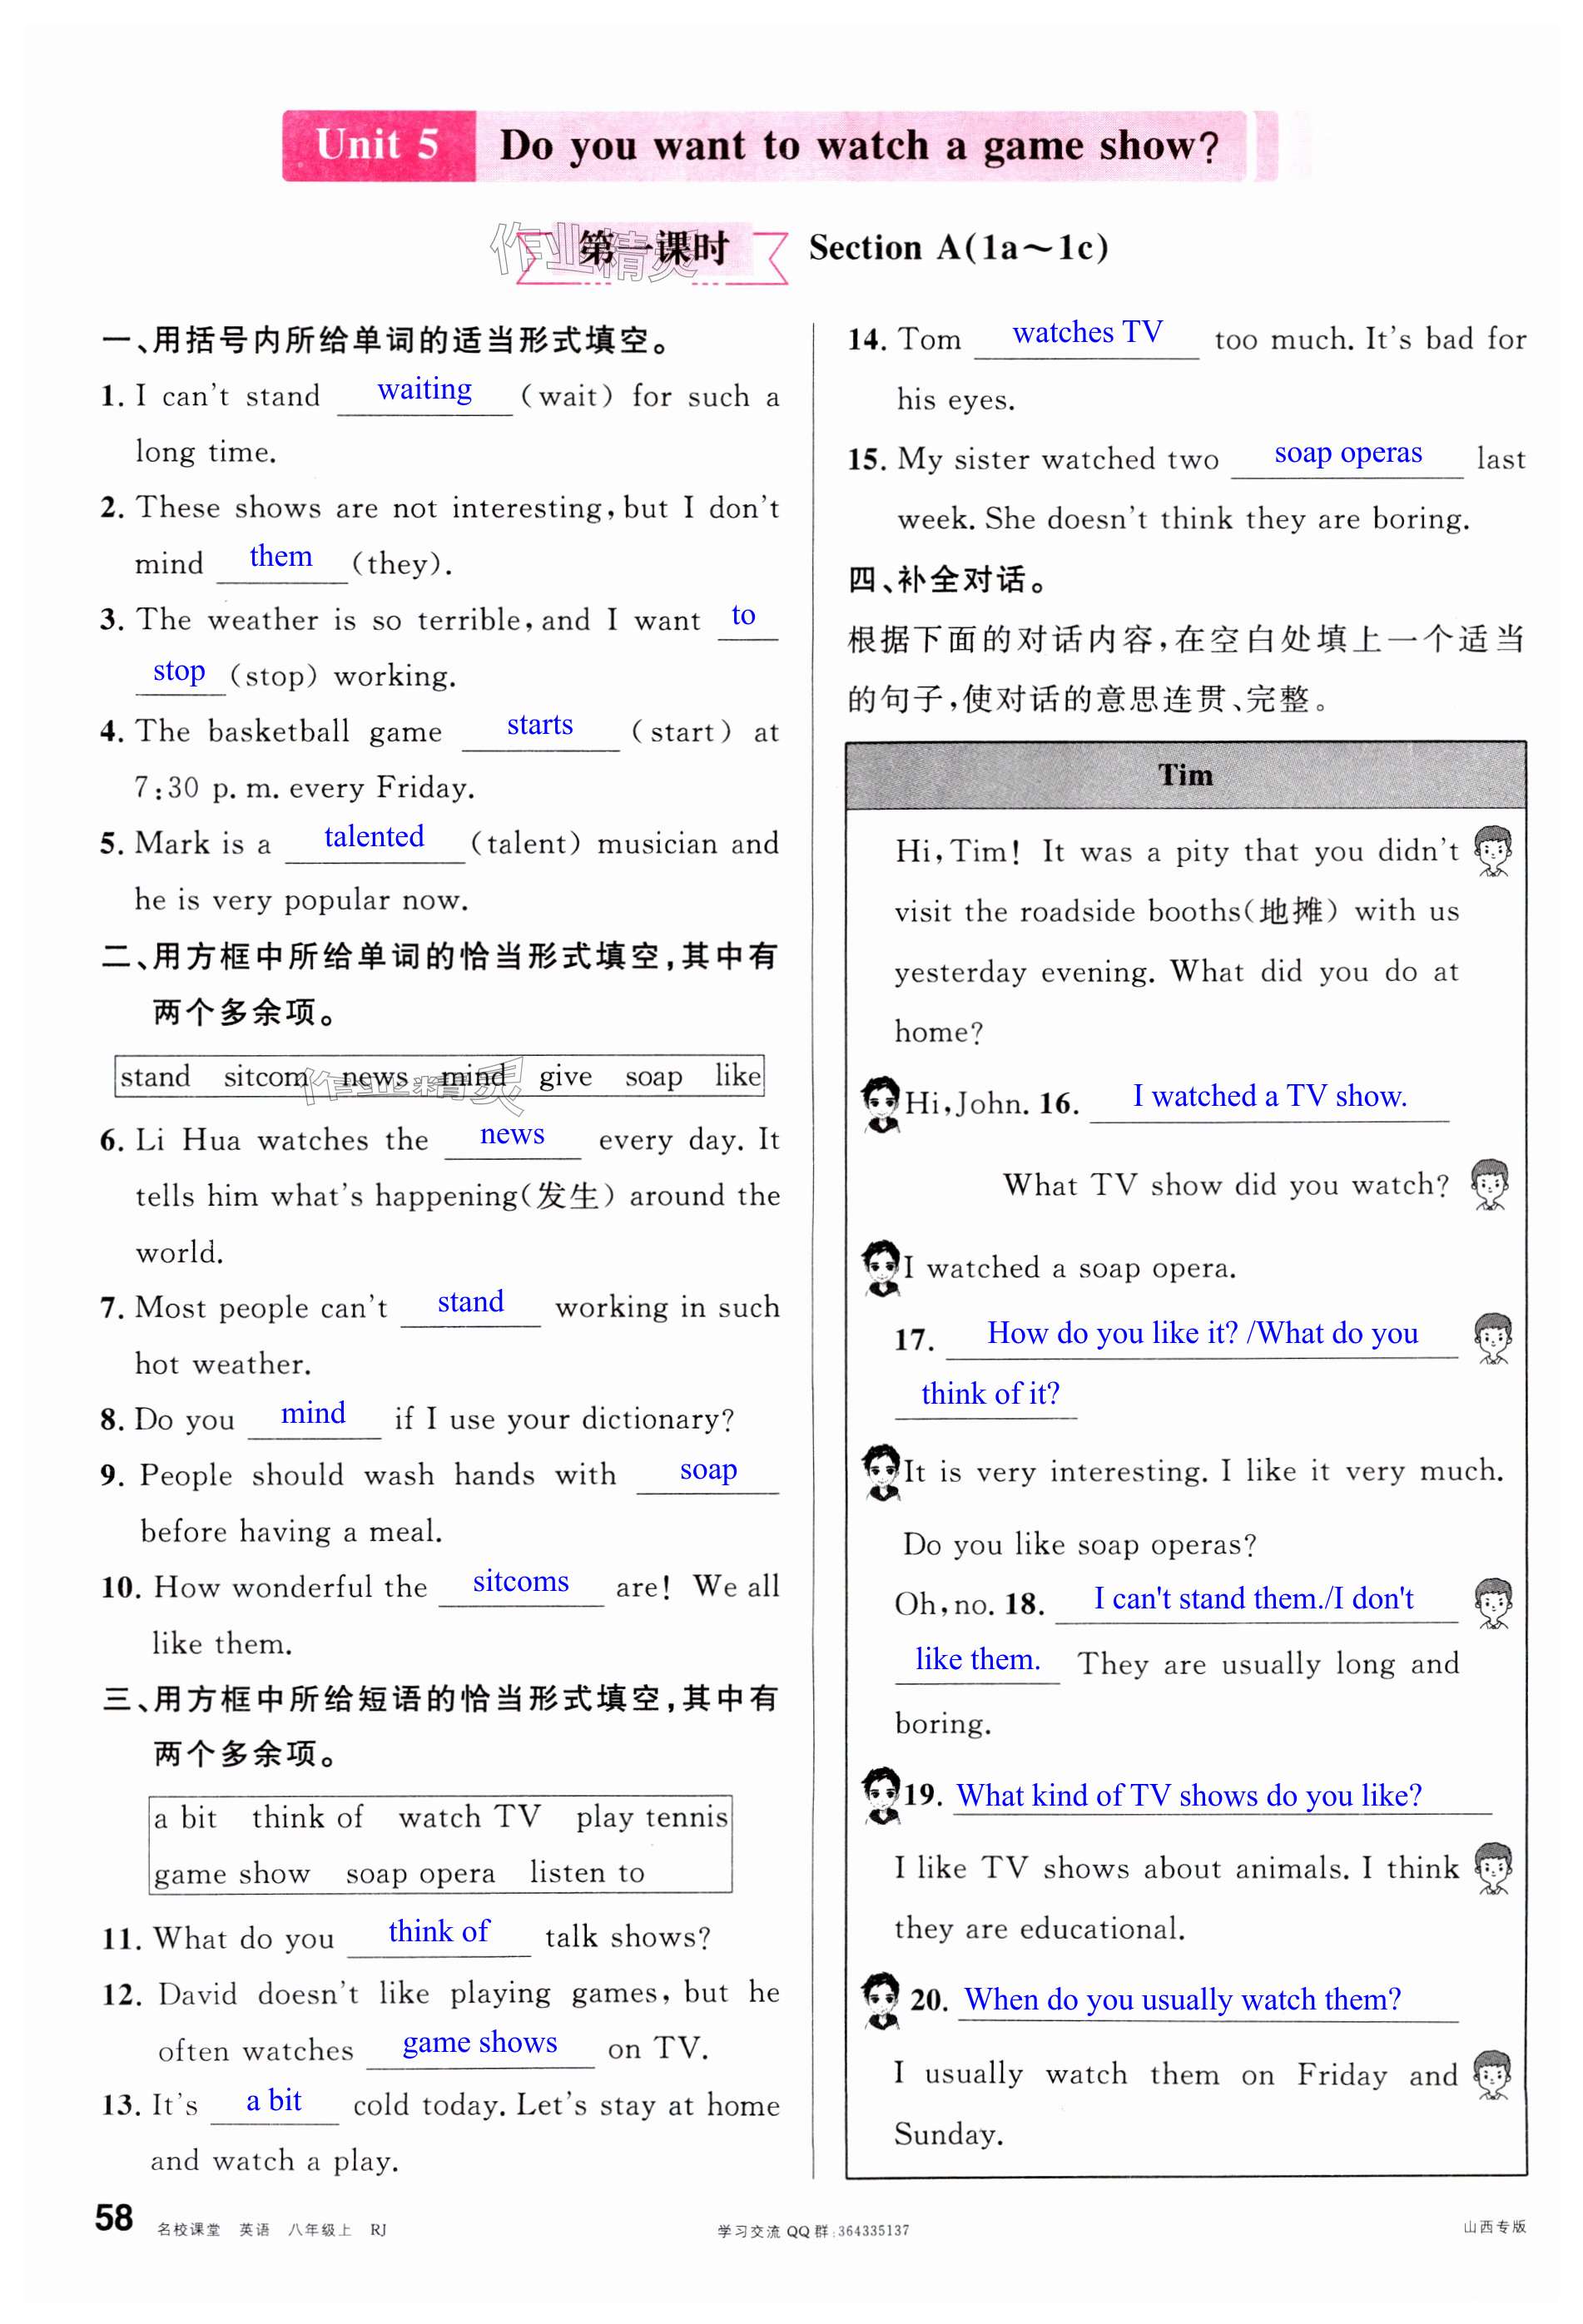Click the avatar left of question 19
This screenshot has height=2324, width=1583.
(x=880, y=1795)
